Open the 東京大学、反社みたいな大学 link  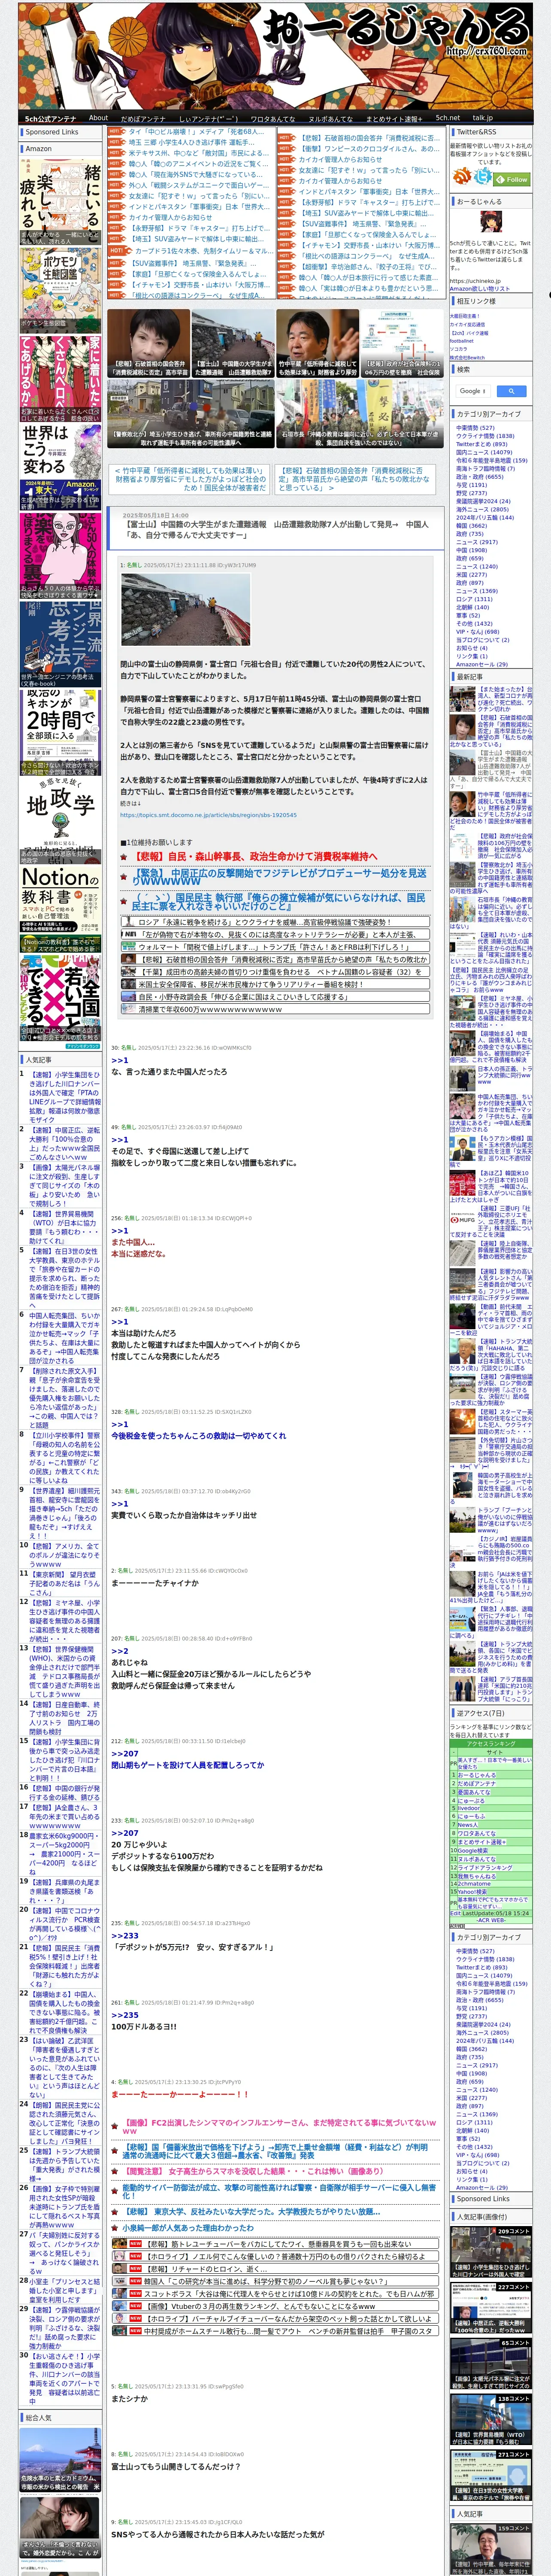pyautogui.click(x=251, y=2211)
